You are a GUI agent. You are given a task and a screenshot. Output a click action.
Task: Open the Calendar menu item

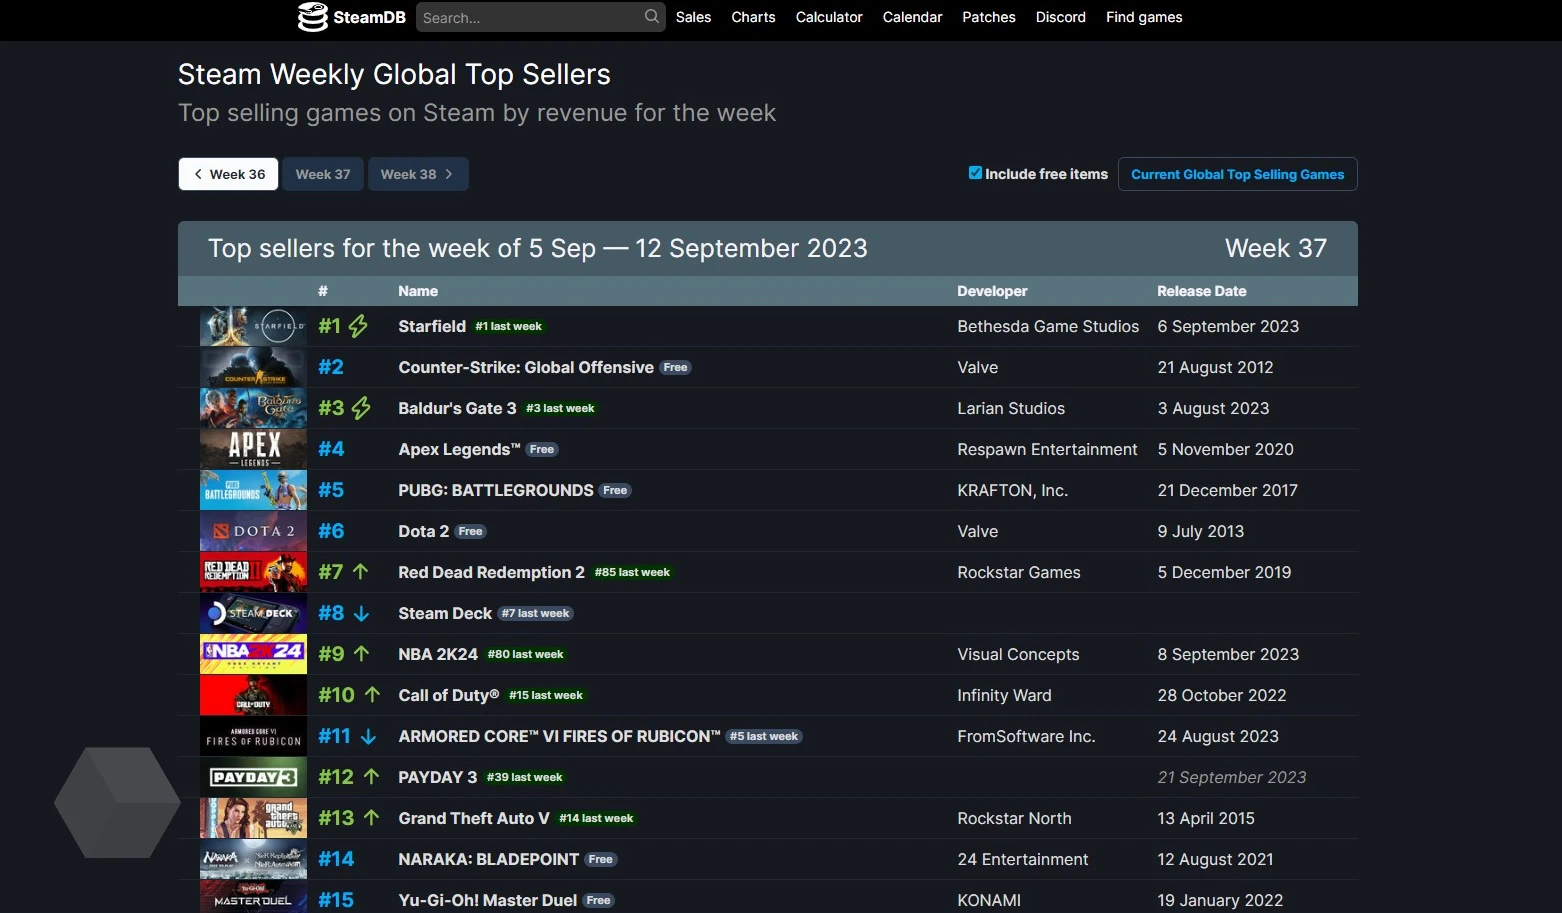912,17
